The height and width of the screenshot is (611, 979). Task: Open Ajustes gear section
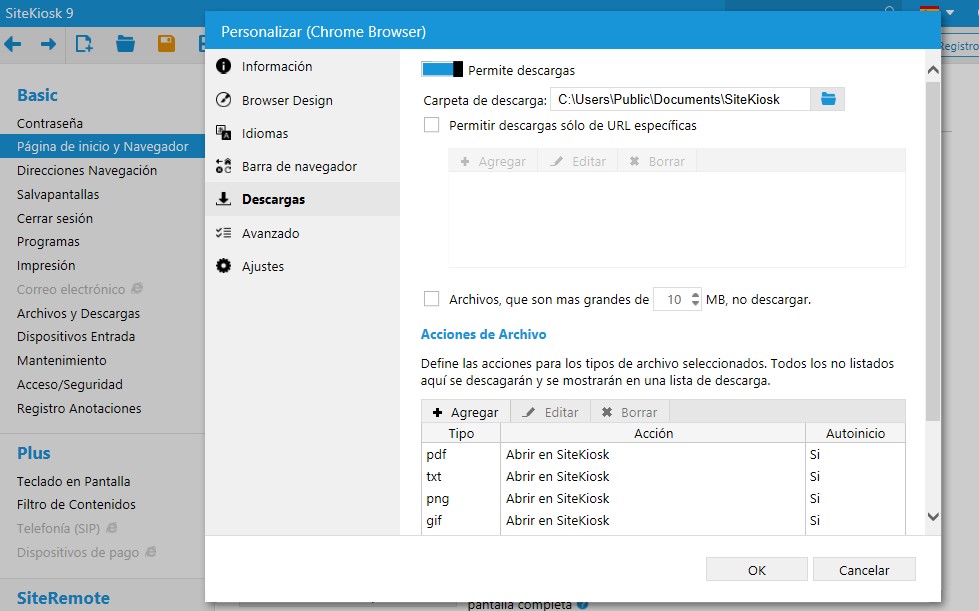[x=263, y=266]
